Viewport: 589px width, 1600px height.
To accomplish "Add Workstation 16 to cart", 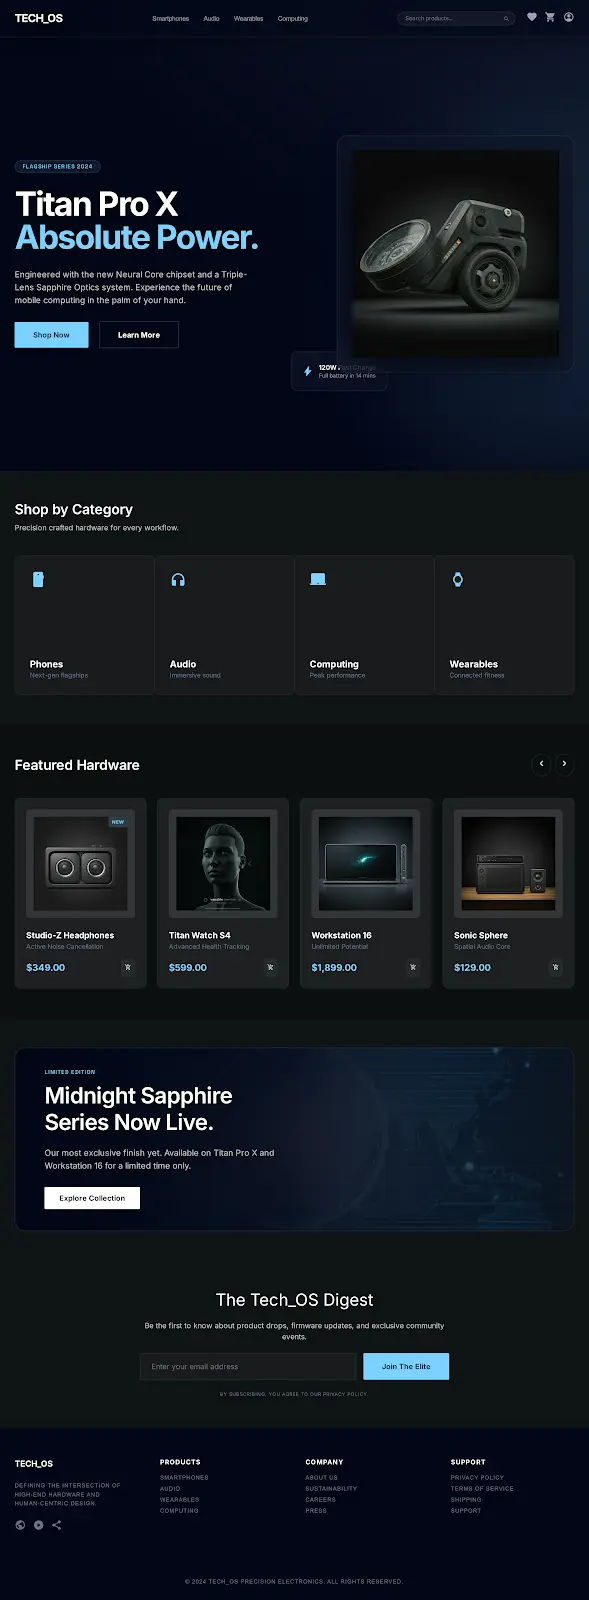I will pyautogui.click(x=413, y=967).
